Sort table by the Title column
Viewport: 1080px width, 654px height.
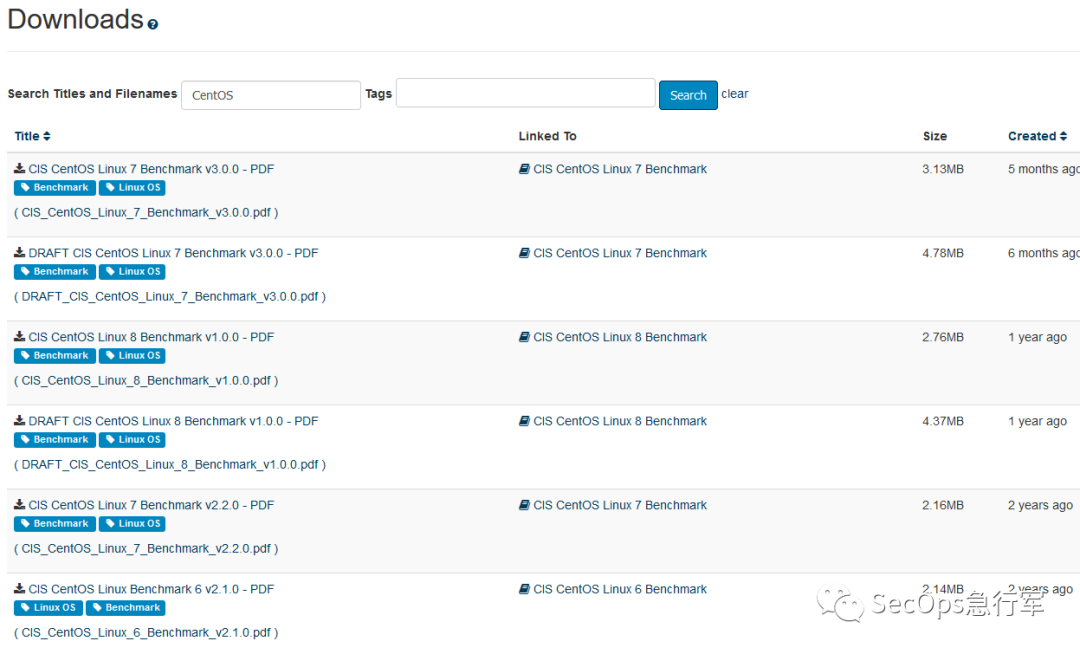pyautogui.click(x=32, y=136)
